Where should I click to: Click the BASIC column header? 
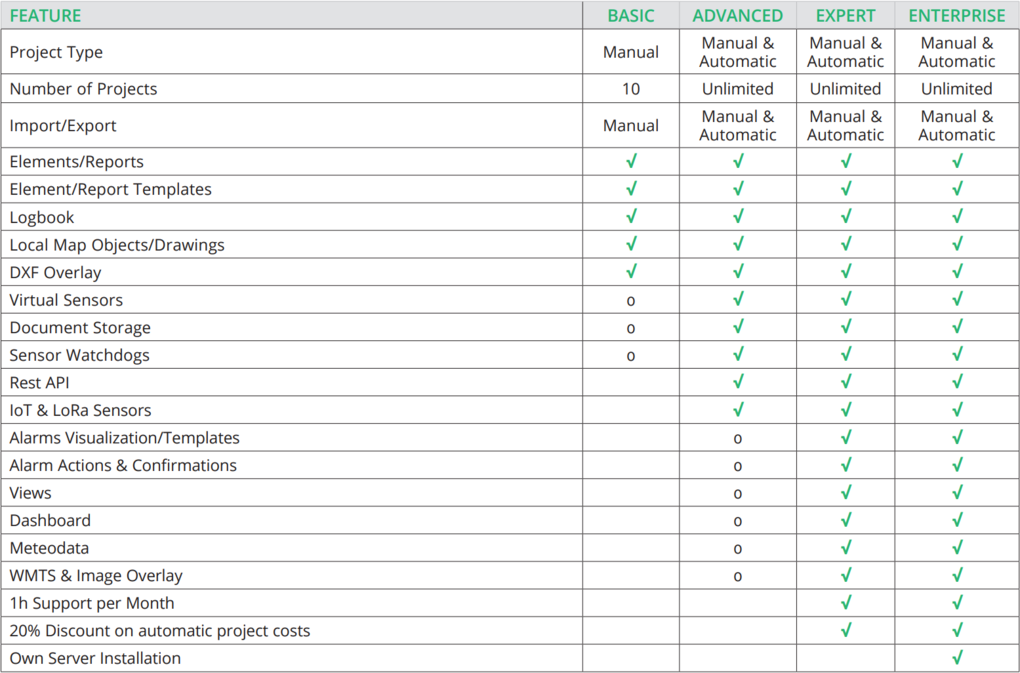pos(630,16)
